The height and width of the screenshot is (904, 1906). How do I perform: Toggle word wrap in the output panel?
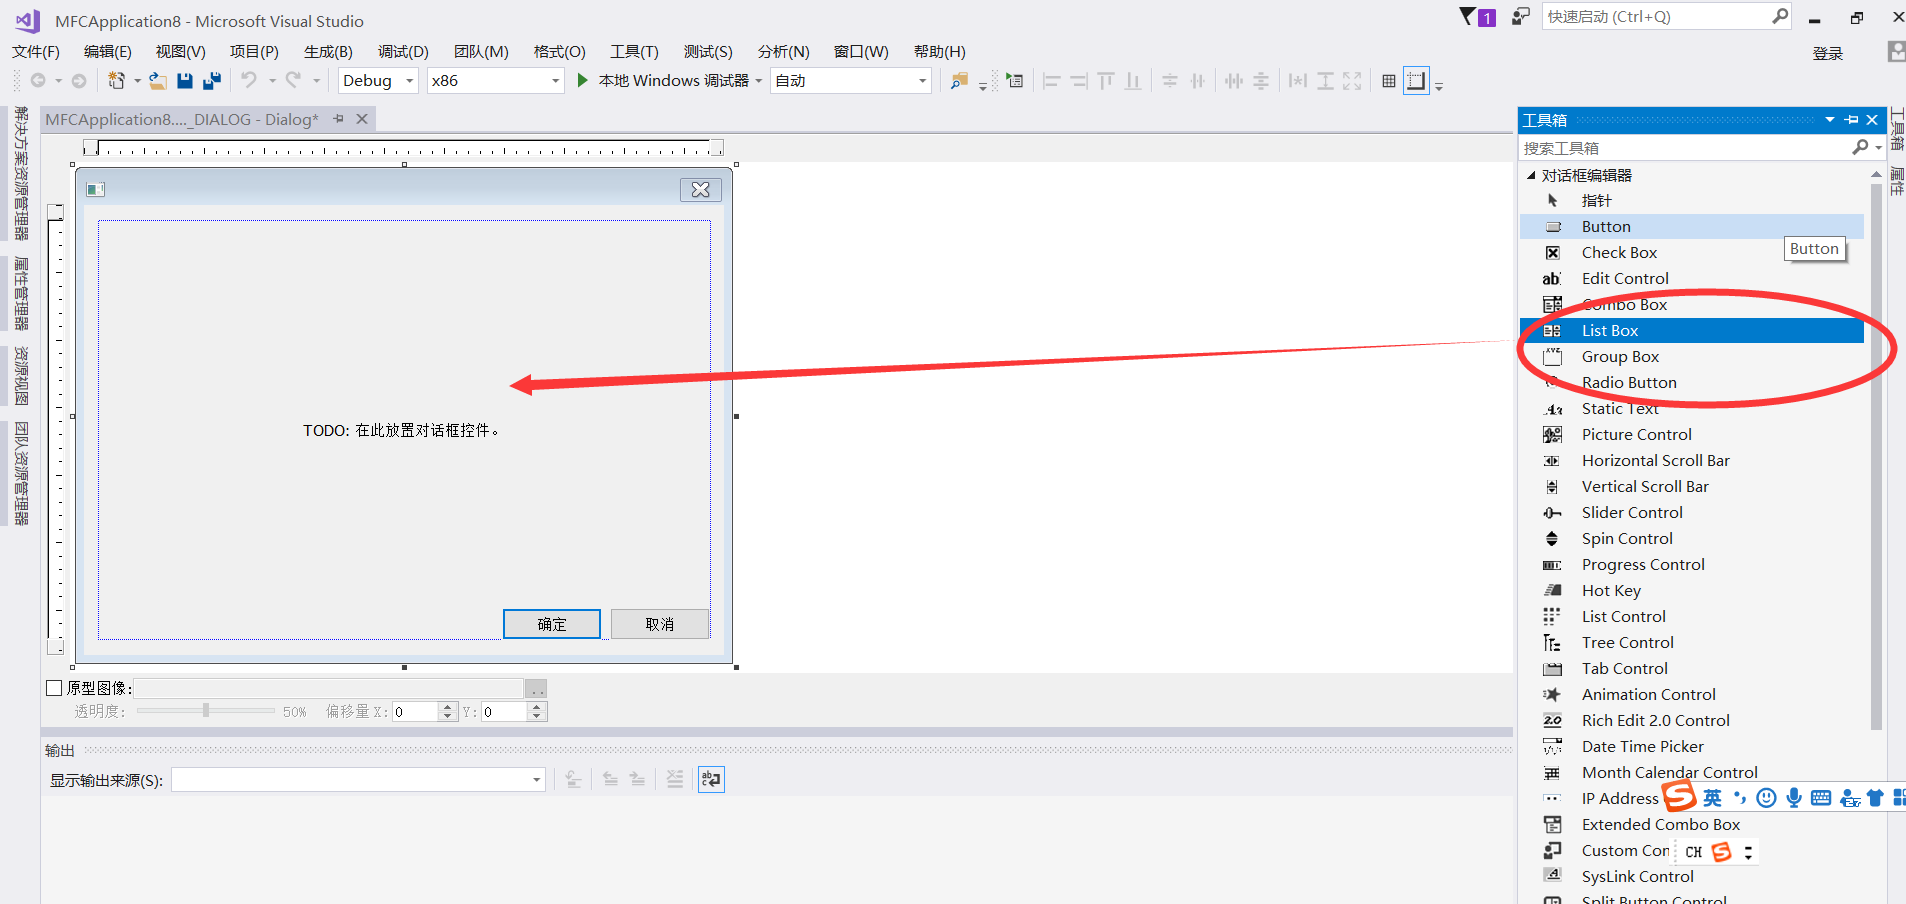pyautogui.click(x=711, y=779)
